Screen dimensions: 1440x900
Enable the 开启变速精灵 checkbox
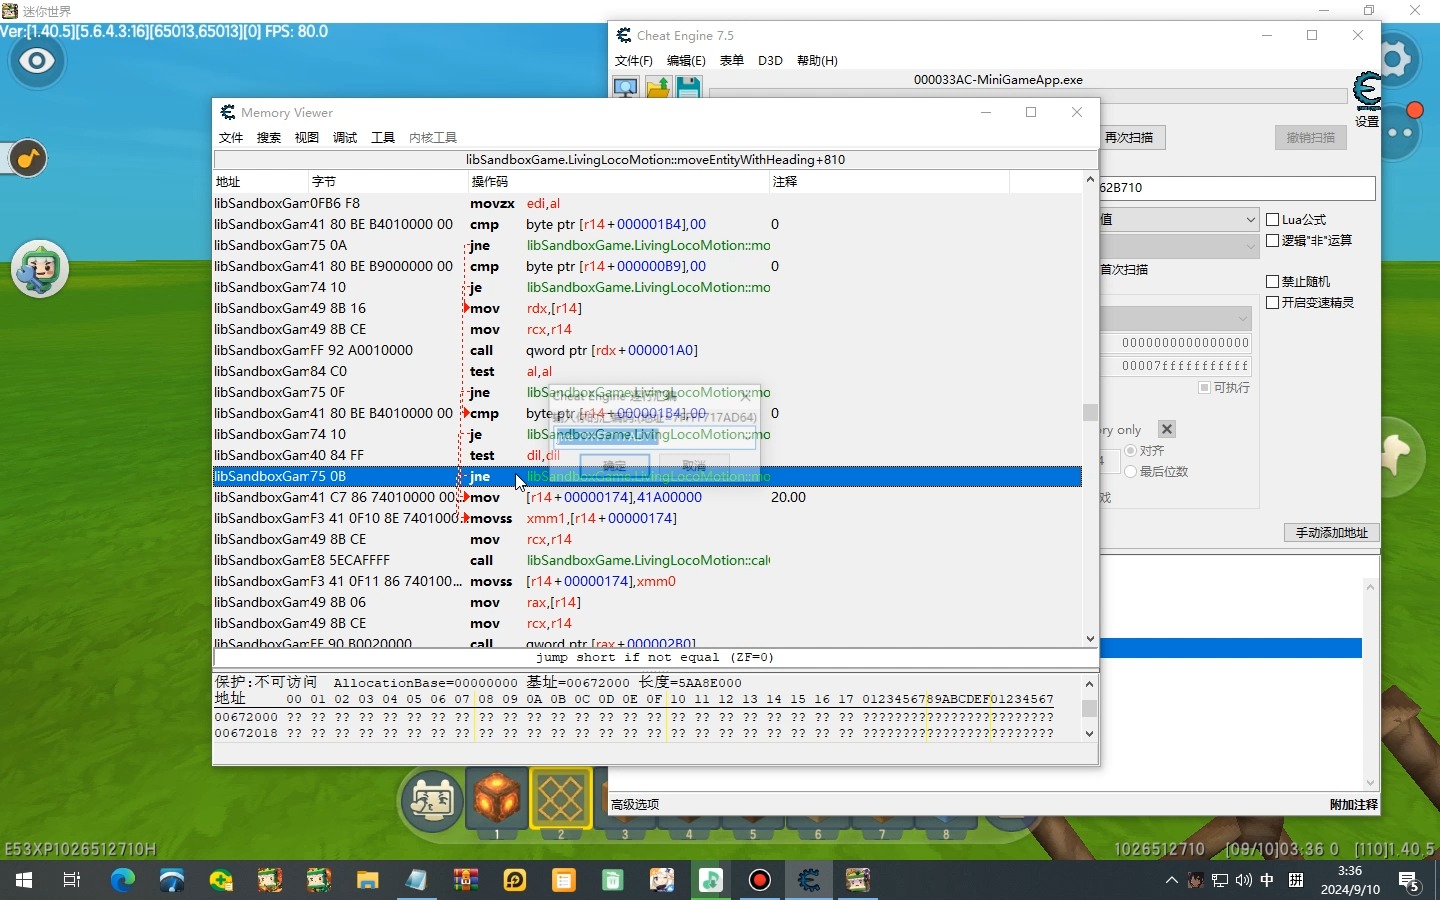click(x=1273, y=302)
